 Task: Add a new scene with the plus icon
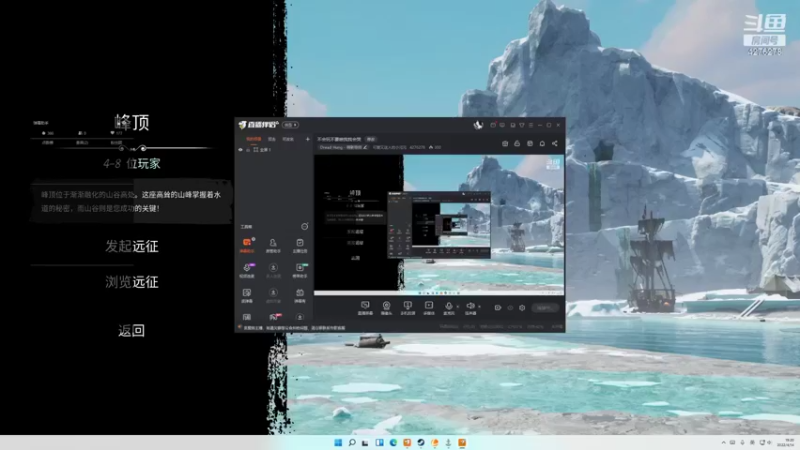tap(308, 139)
